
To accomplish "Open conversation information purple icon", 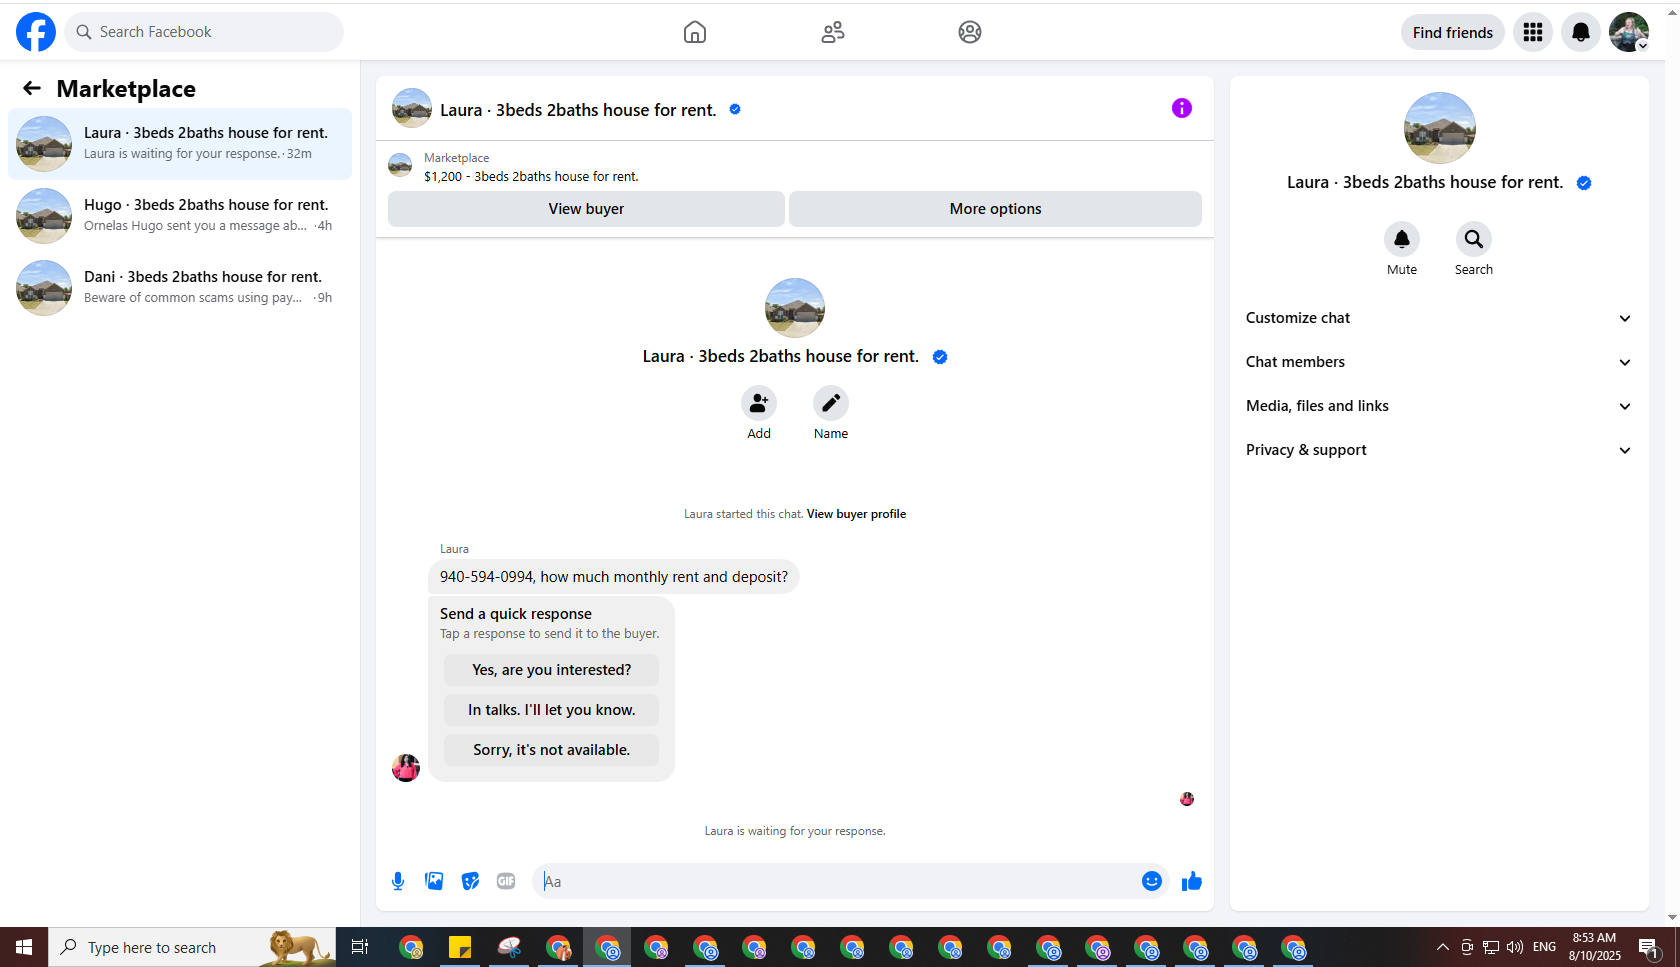I will [1182, 108].
